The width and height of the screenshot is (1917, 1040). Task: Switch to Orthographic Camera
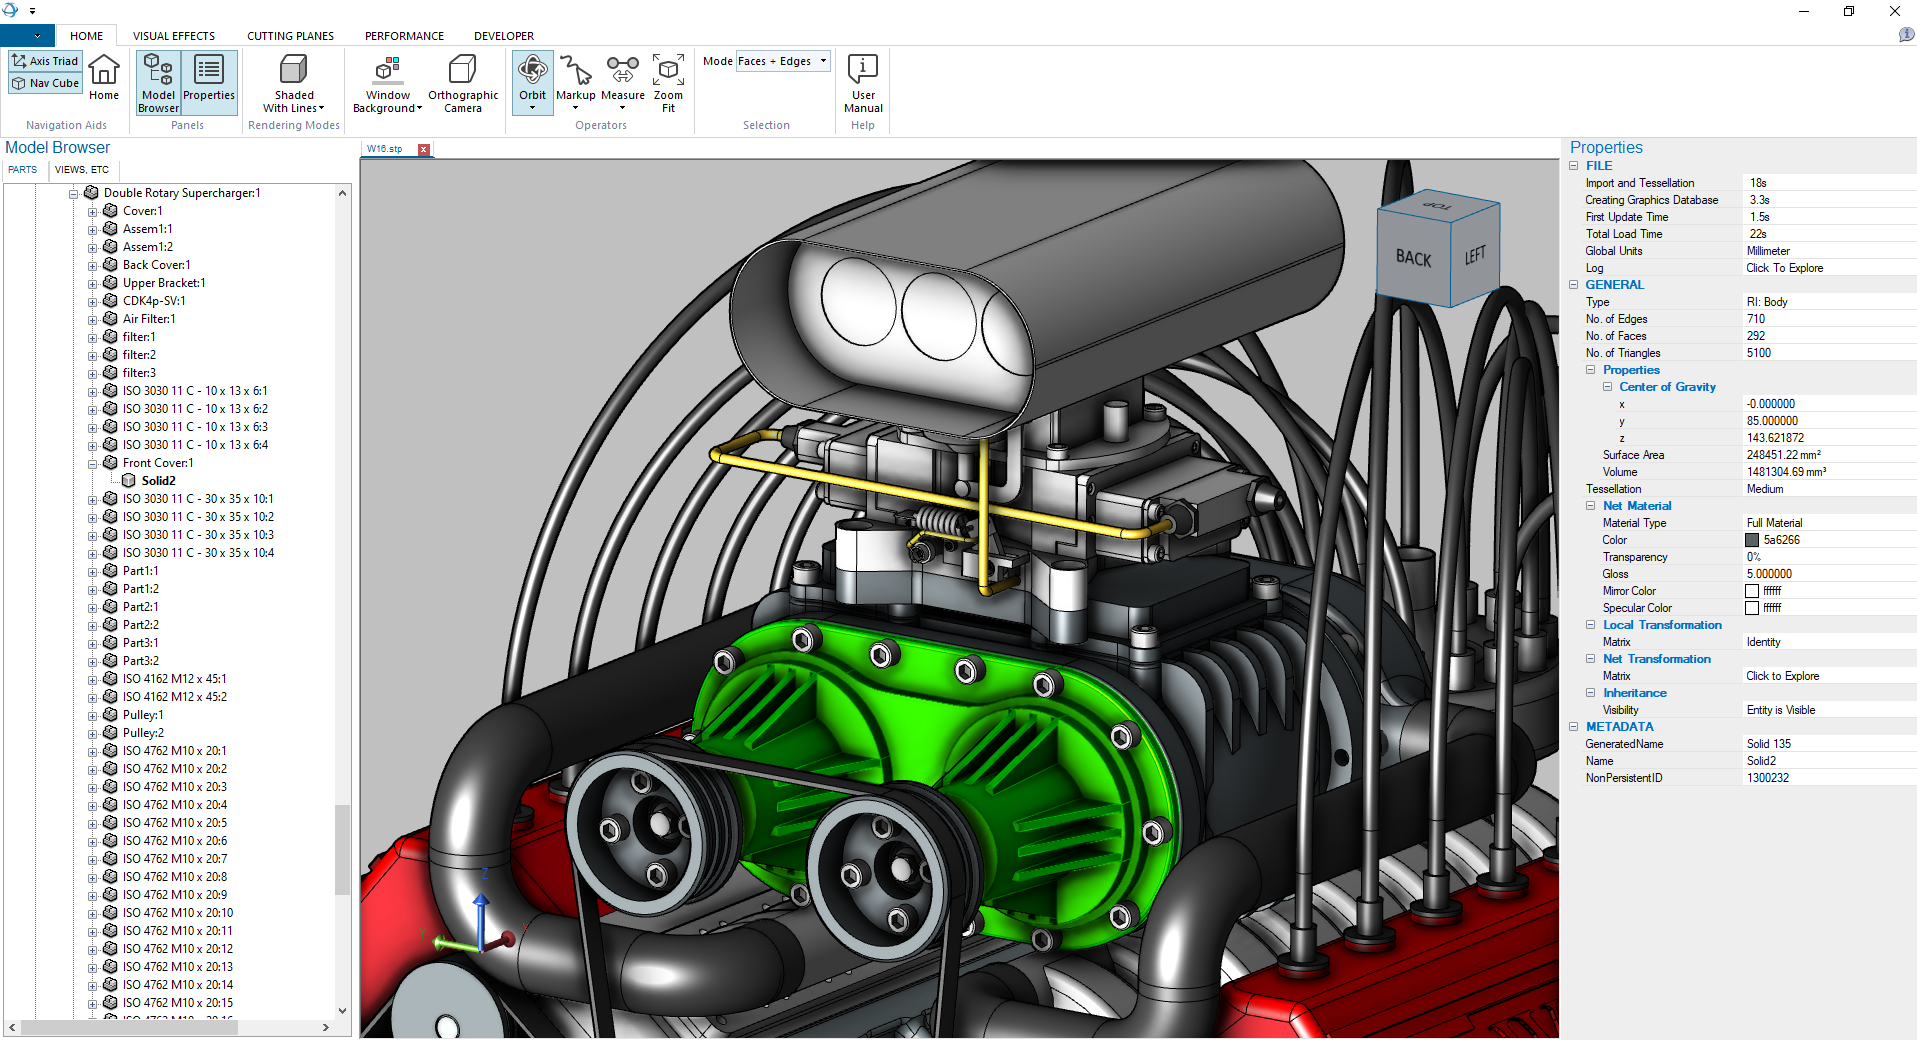click(x=462, y=82)
